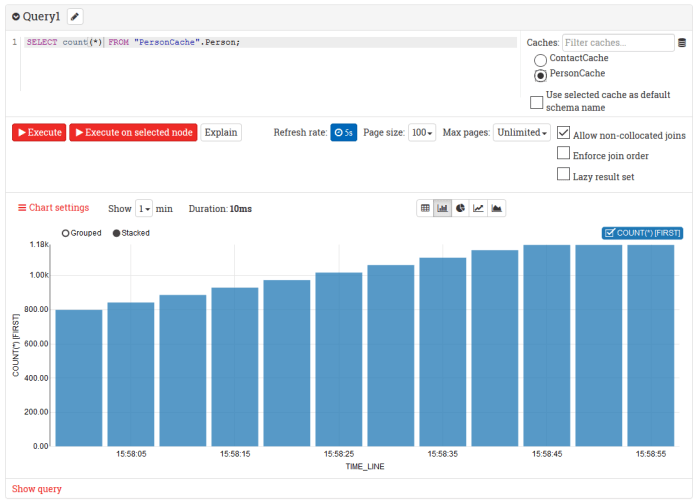This screenshot has width=696, height=503.
Task: Toggle the COUNT(*) [FIRST] series legend
Action: [x=642, y=233]
